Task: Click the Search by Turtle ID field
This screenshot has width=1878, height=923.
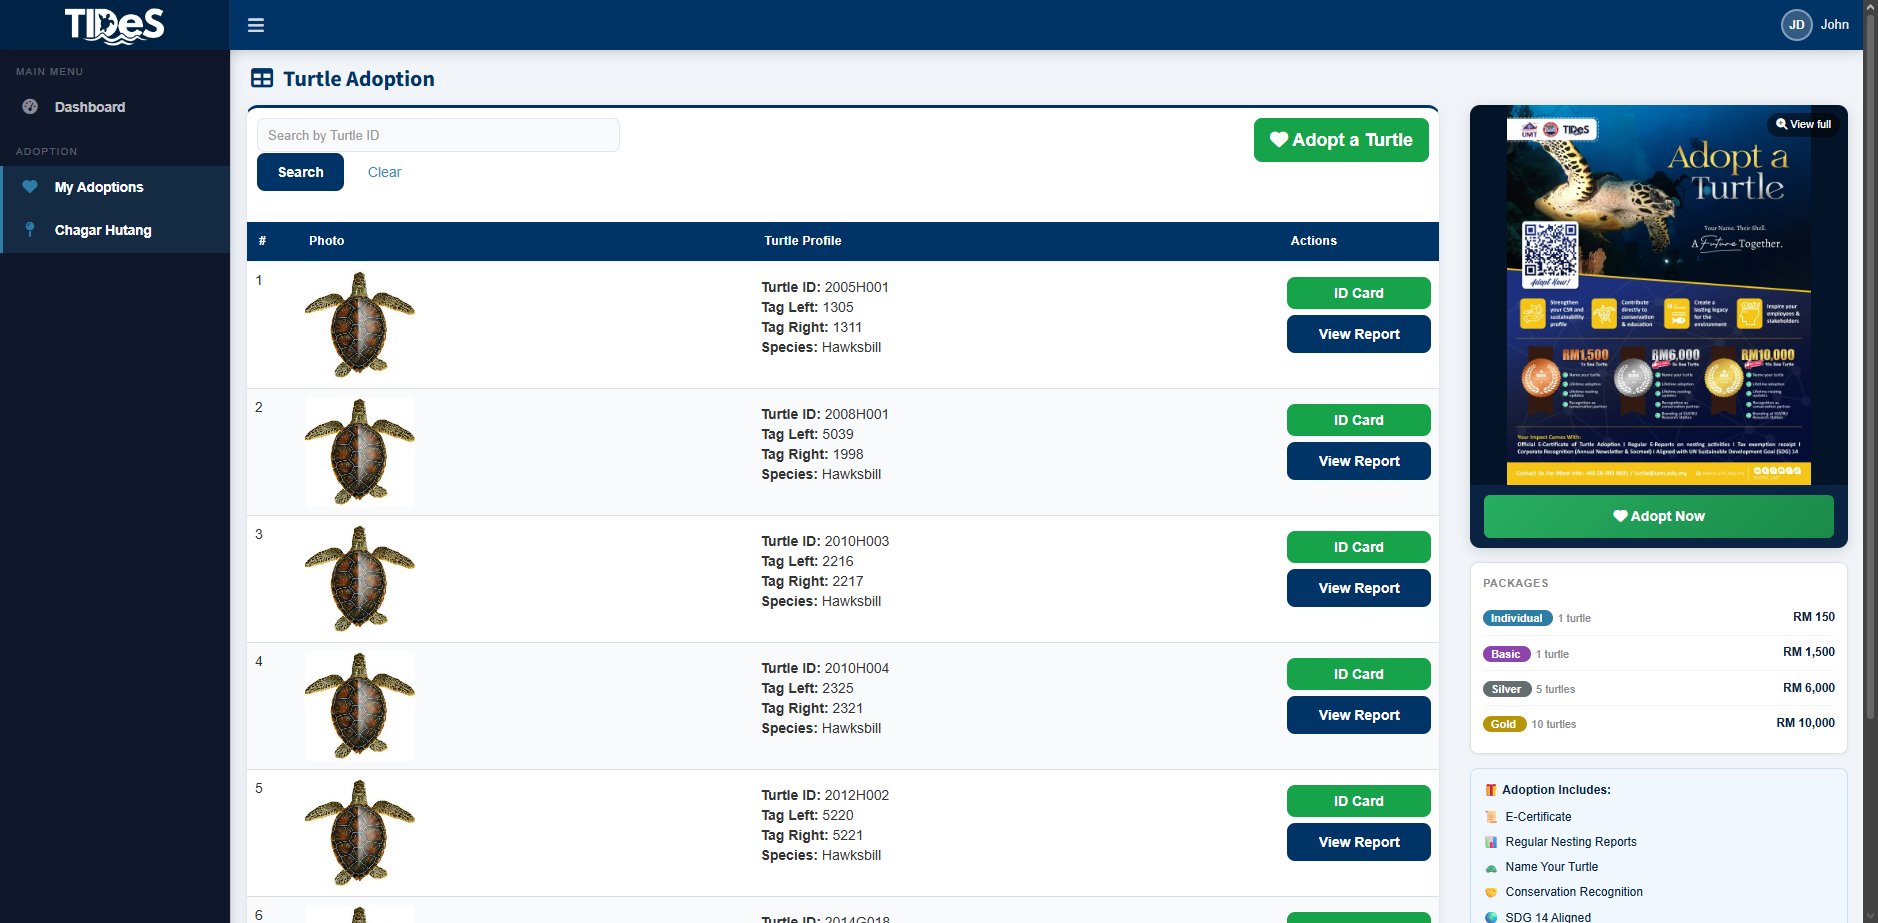Action: click(438, 135)
